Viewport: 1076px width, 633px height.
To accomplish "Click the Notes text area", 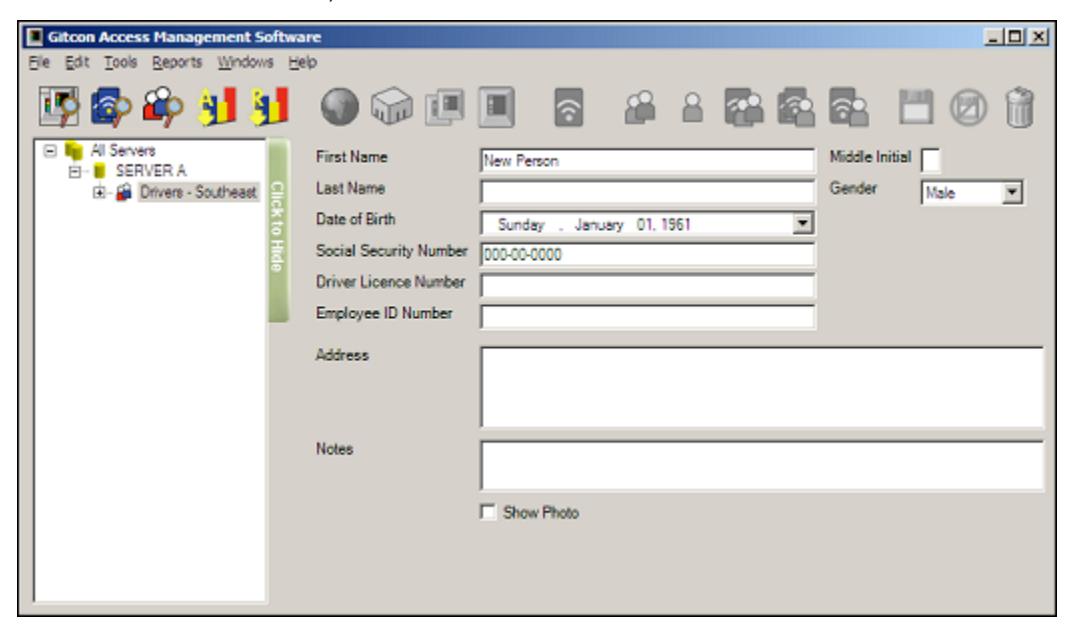I will tap(762, 465).
